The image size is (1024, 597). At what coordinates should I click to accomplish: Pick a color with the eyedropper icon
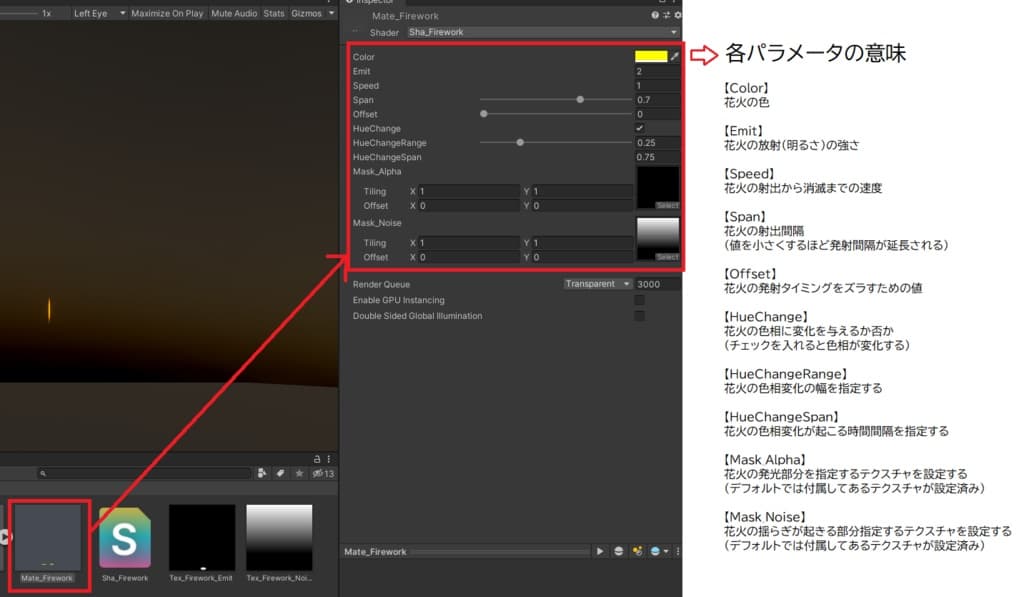[x=675, y=56]
